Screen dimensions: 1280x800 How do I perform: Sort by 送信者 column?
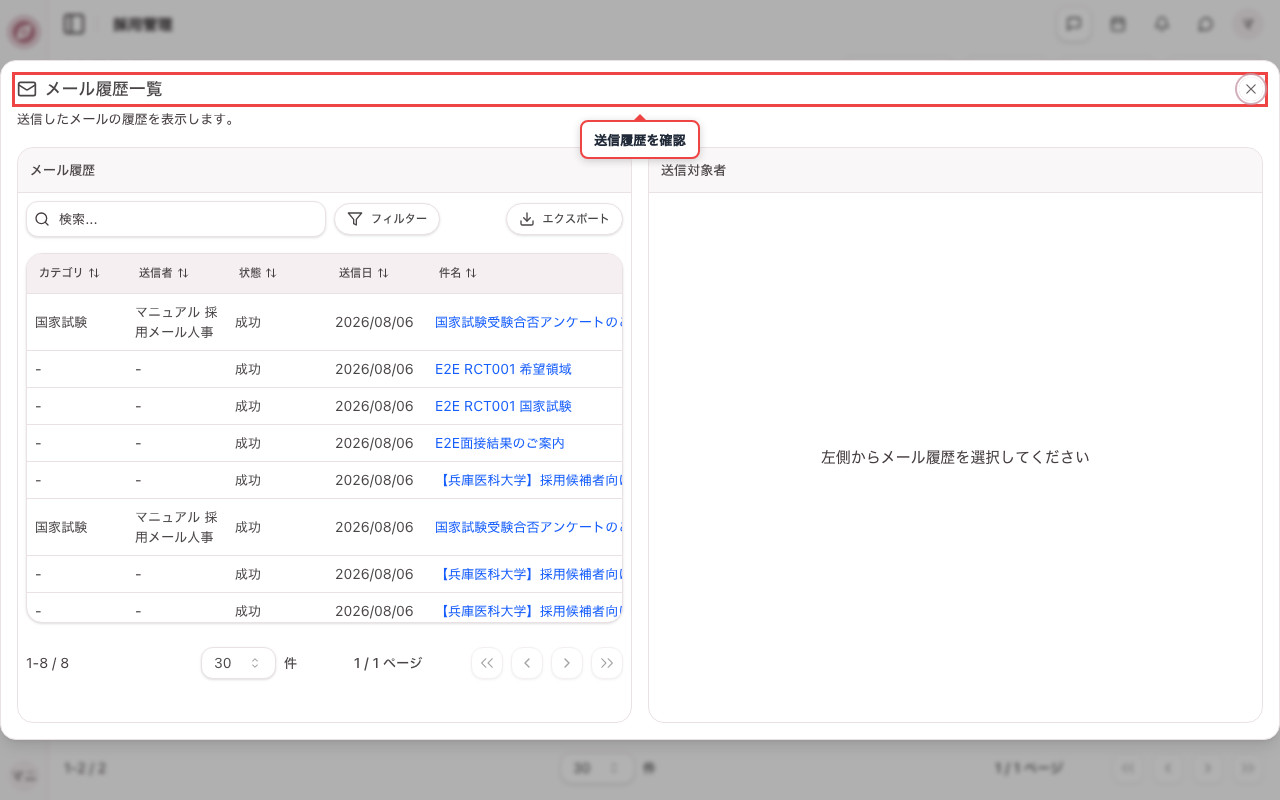coord(164,272)
